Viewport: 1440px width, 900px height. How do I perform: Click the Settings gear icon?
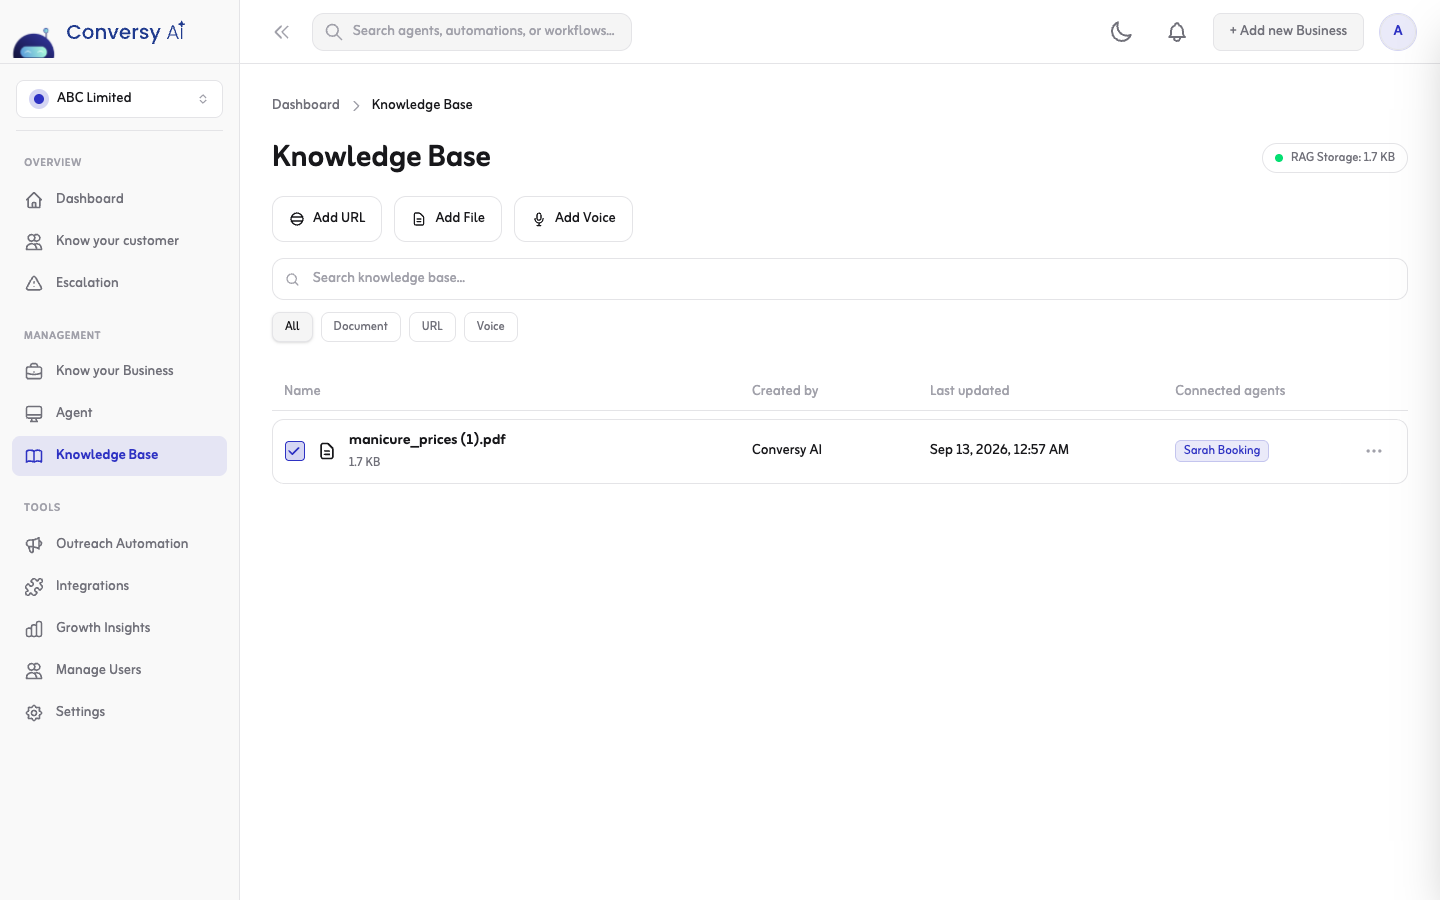pyautogui.click(x=34, y=712)
